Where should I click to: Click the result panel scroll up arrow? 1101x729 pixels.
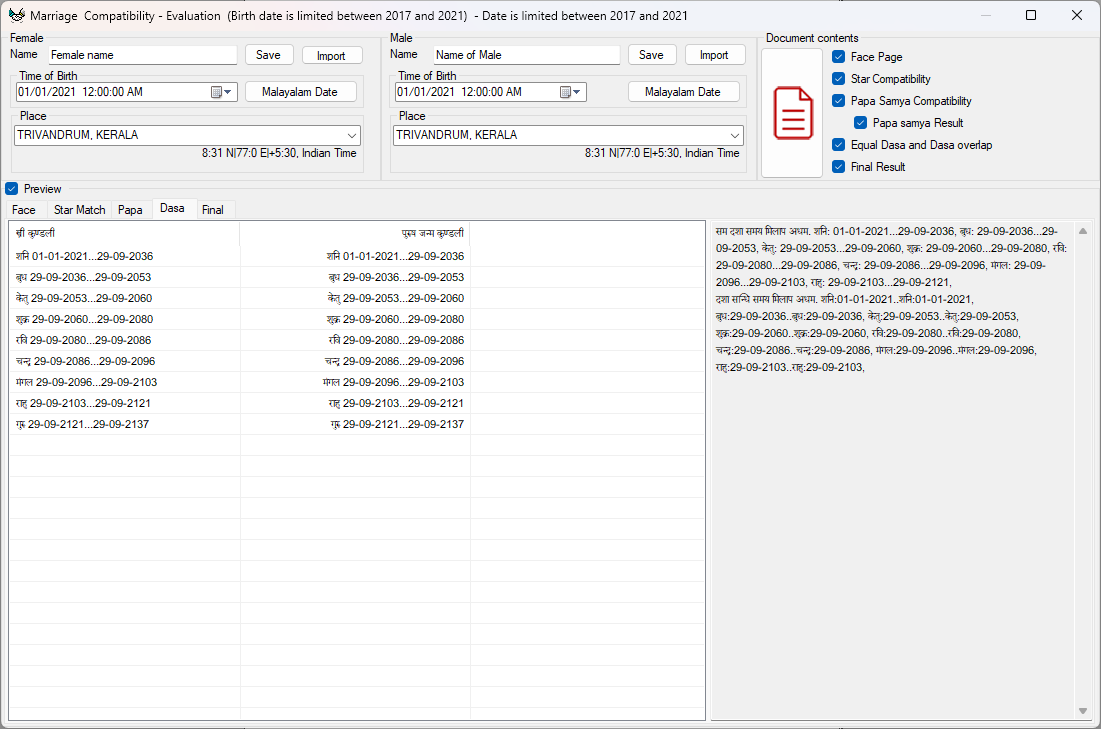[1083, 231]
